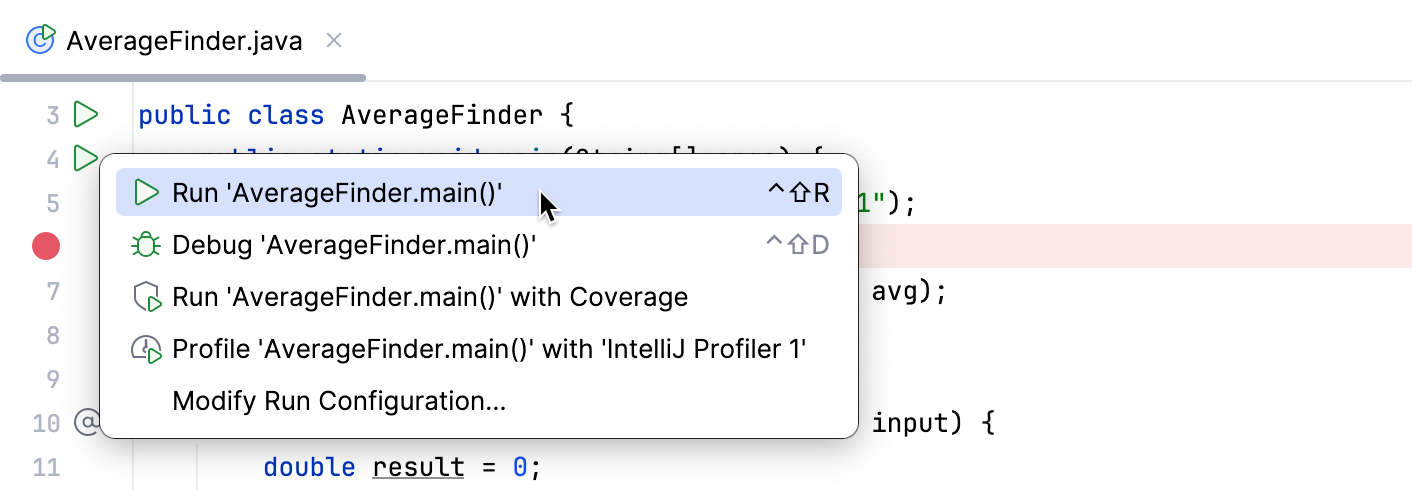Remove the red breakpoint in the gutter
The width and height of the screenshot is (1412, 490).
[x=46, y=246]
